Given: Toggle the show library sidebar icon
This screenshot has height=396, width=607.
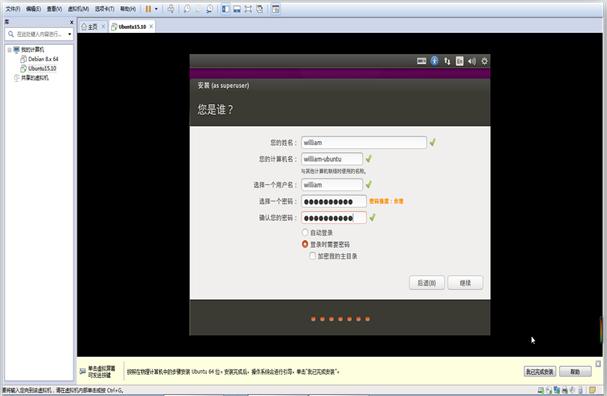Looking at the screenshot, I should tap(225, 9).
